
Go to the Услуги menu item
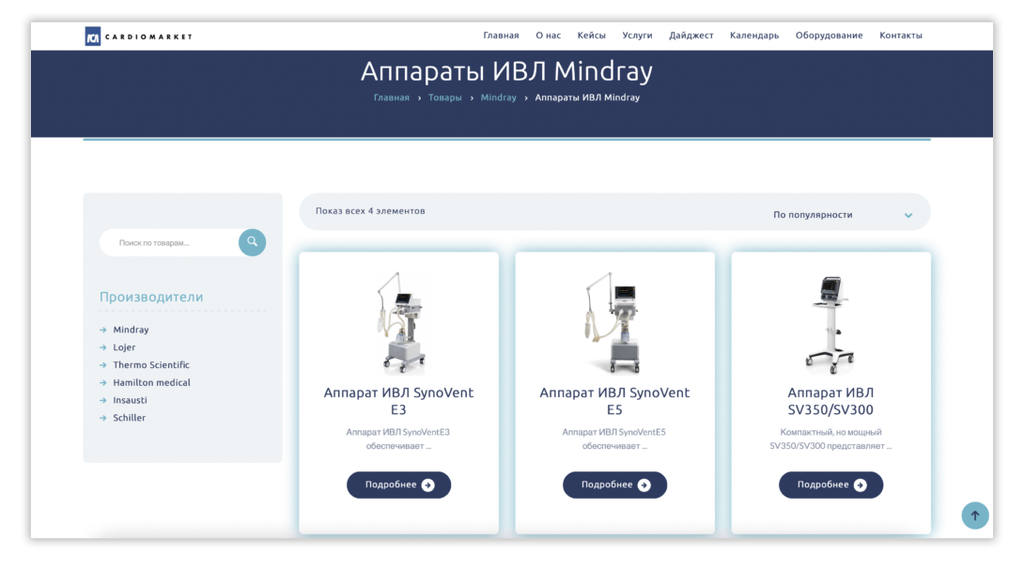[x=637, y=35]
